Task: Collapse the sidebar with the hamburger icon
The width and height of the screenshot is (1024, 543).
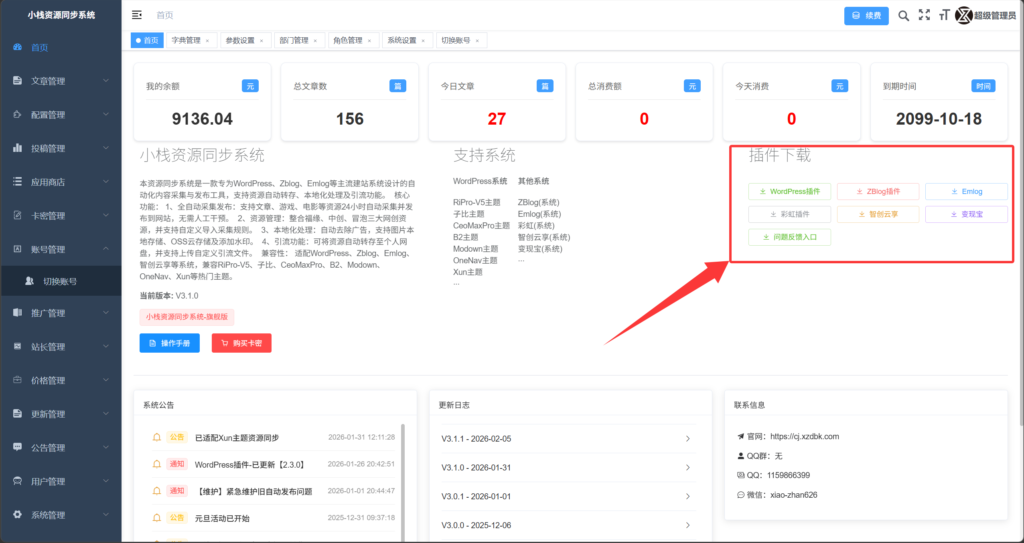Action: [x=136, y=15]
